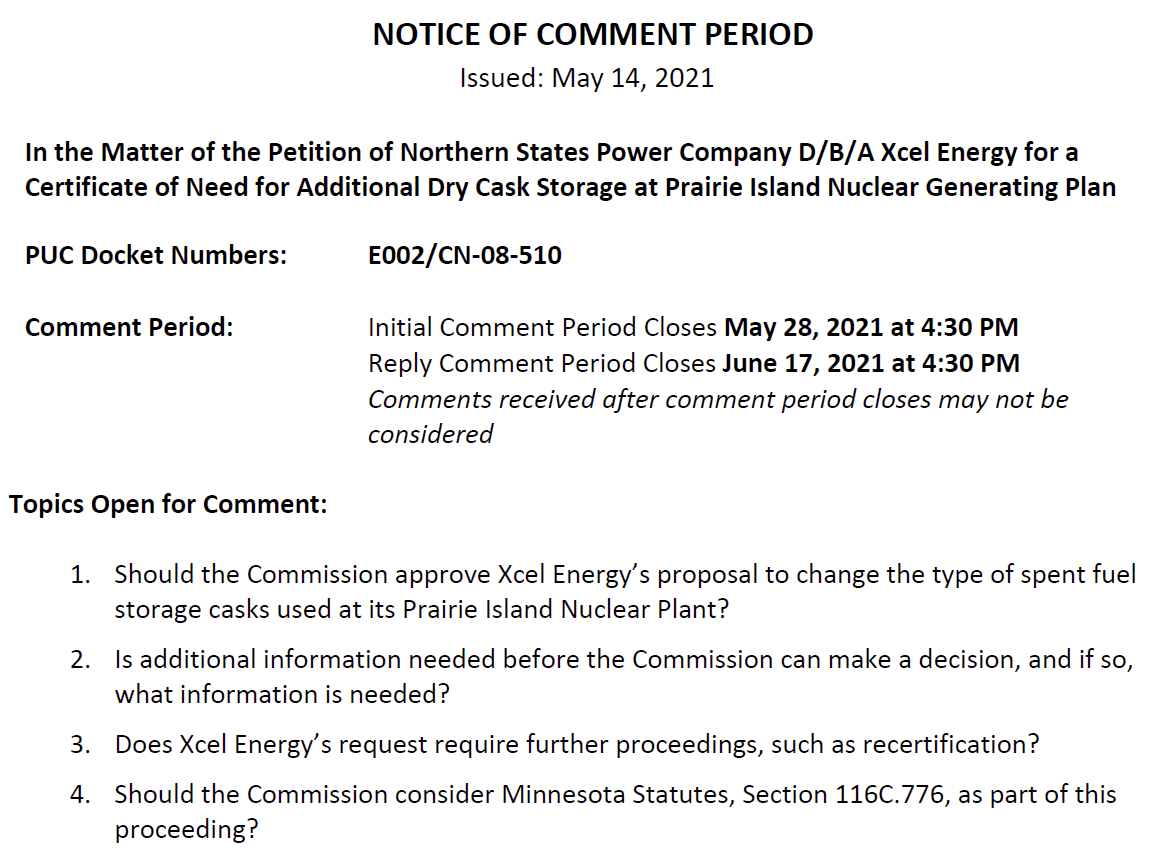
Task: Click the "Comment Period:" label
Action: pos(128,327)
